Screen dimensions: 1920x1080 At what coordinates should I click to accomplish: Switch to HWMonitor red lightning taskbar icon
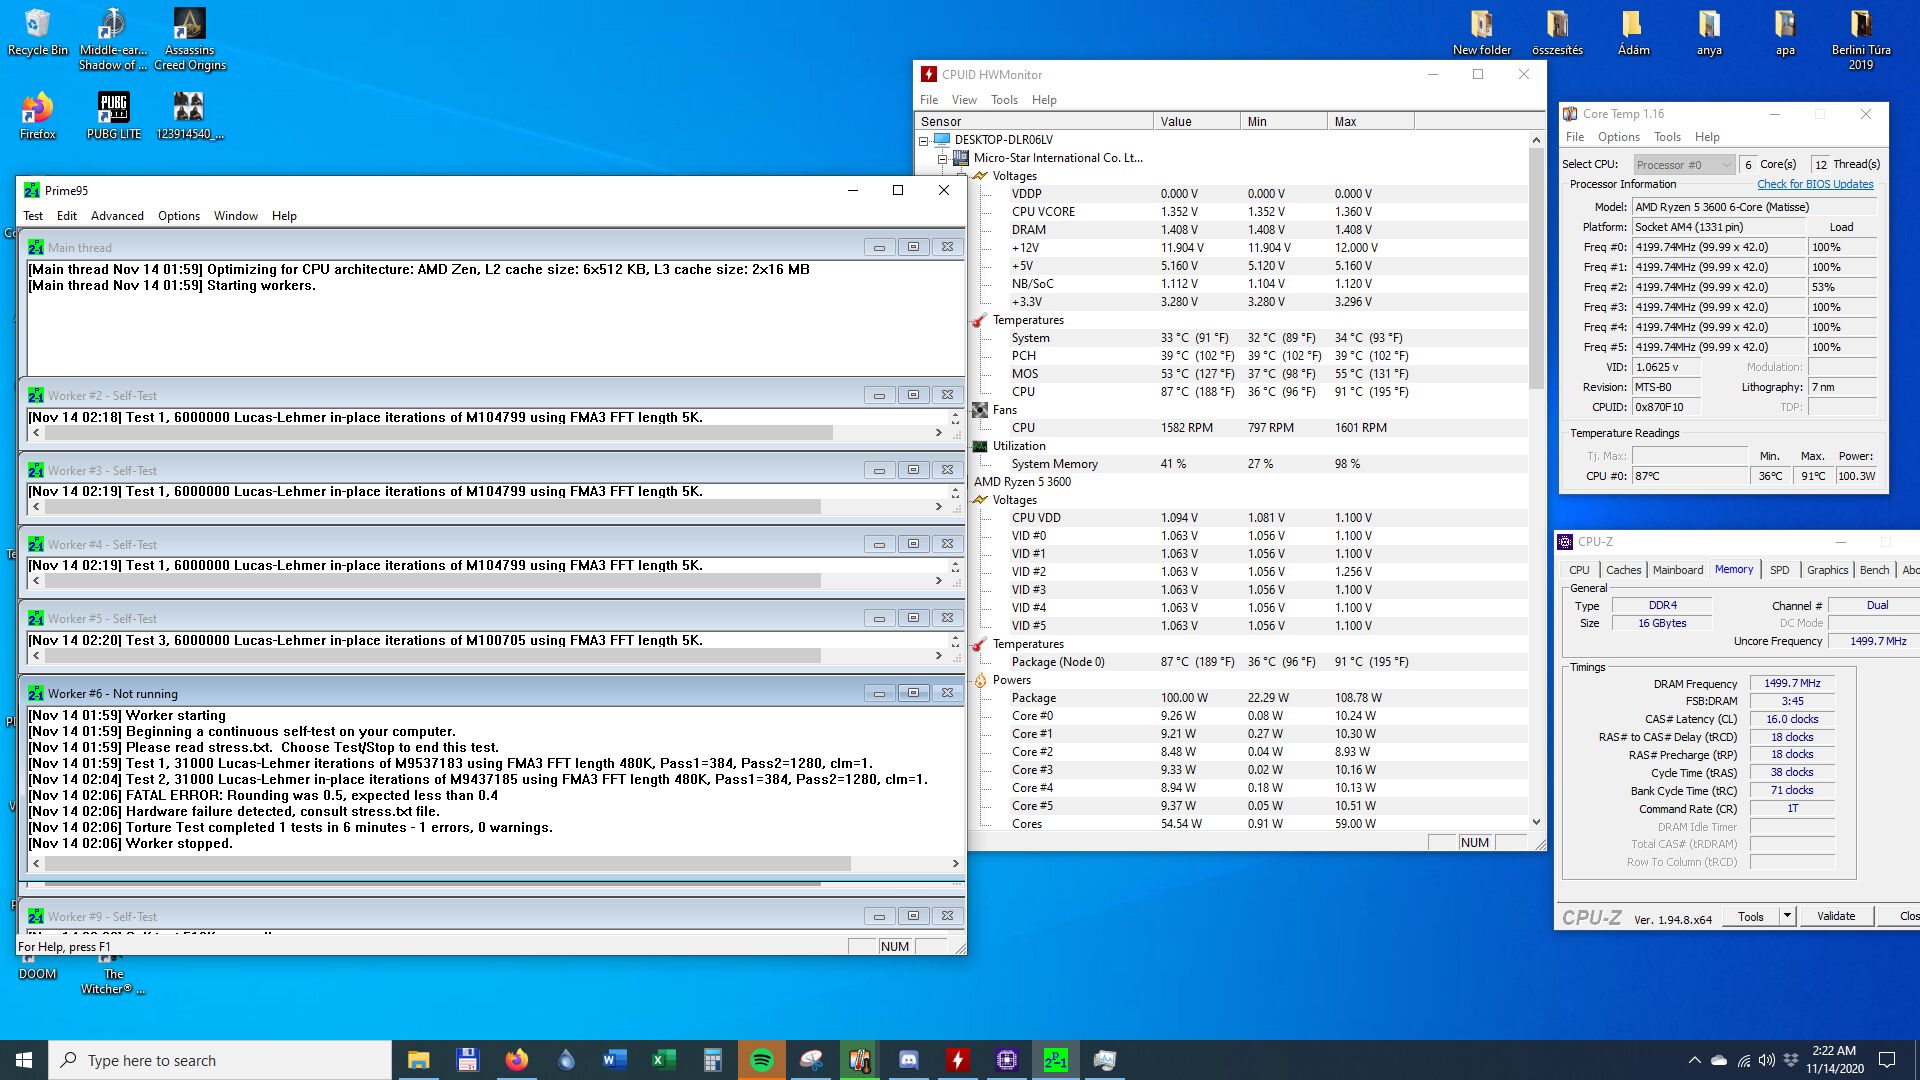[x=957, y=1060]
